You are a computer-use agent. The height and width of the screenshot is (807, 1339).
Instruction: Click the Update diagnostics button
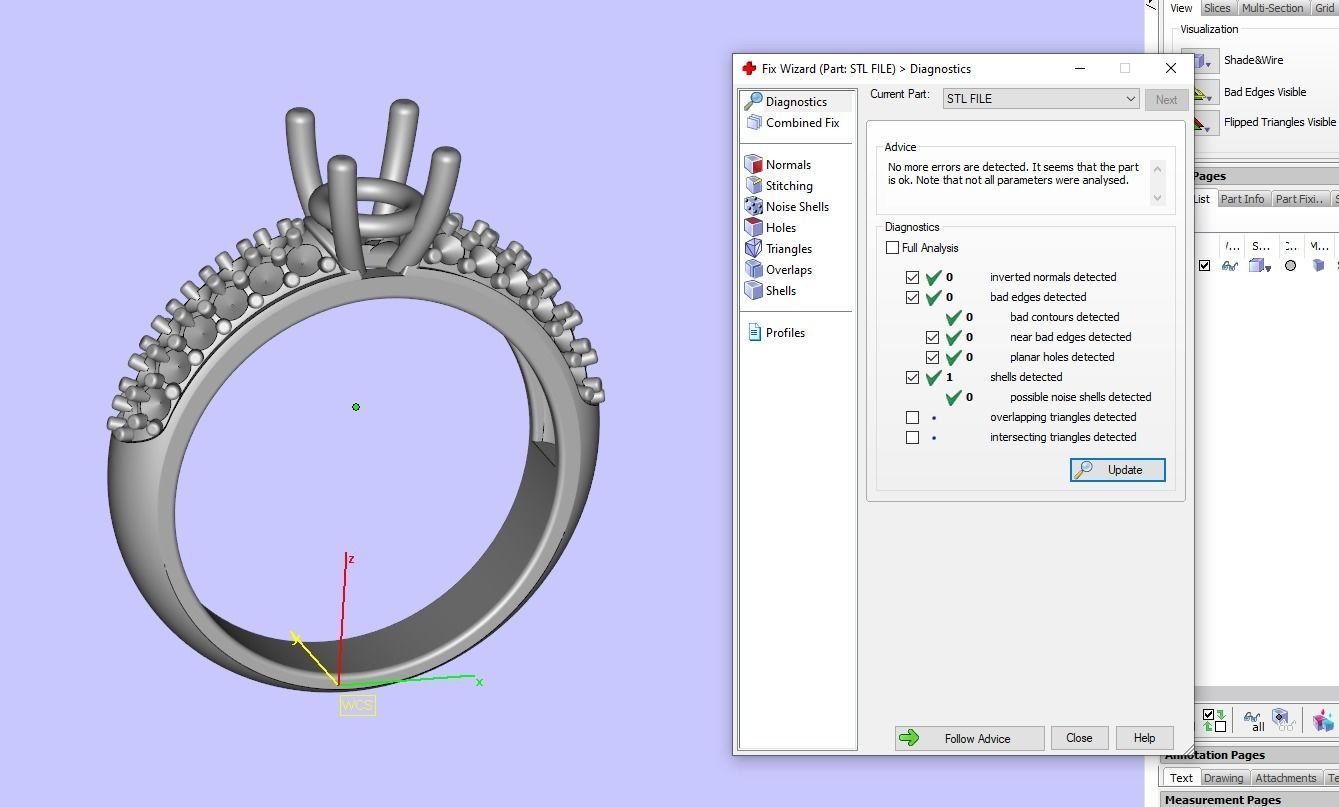point(1117,470)
